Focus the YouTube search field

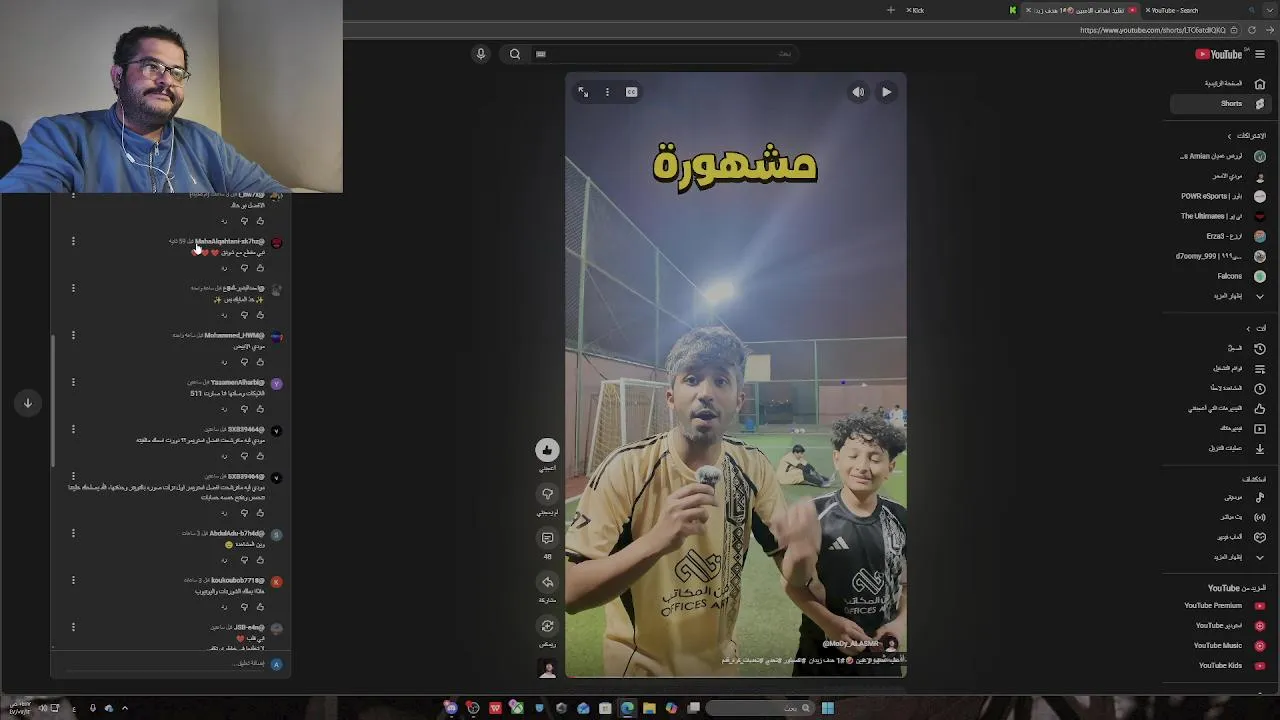click(665, 54)
